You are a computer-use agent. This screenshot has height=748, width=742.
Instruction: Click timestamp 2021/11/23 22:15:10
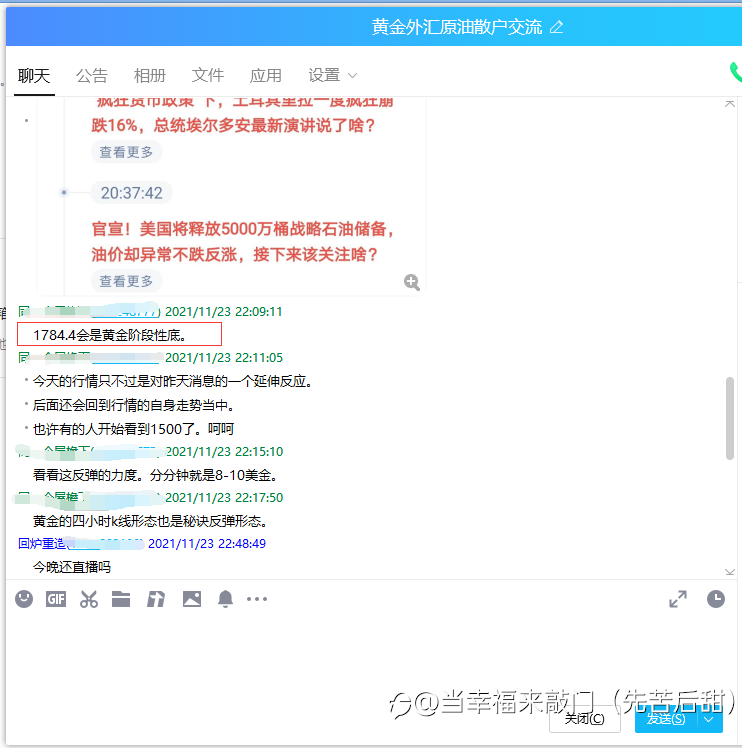(224, 451)
